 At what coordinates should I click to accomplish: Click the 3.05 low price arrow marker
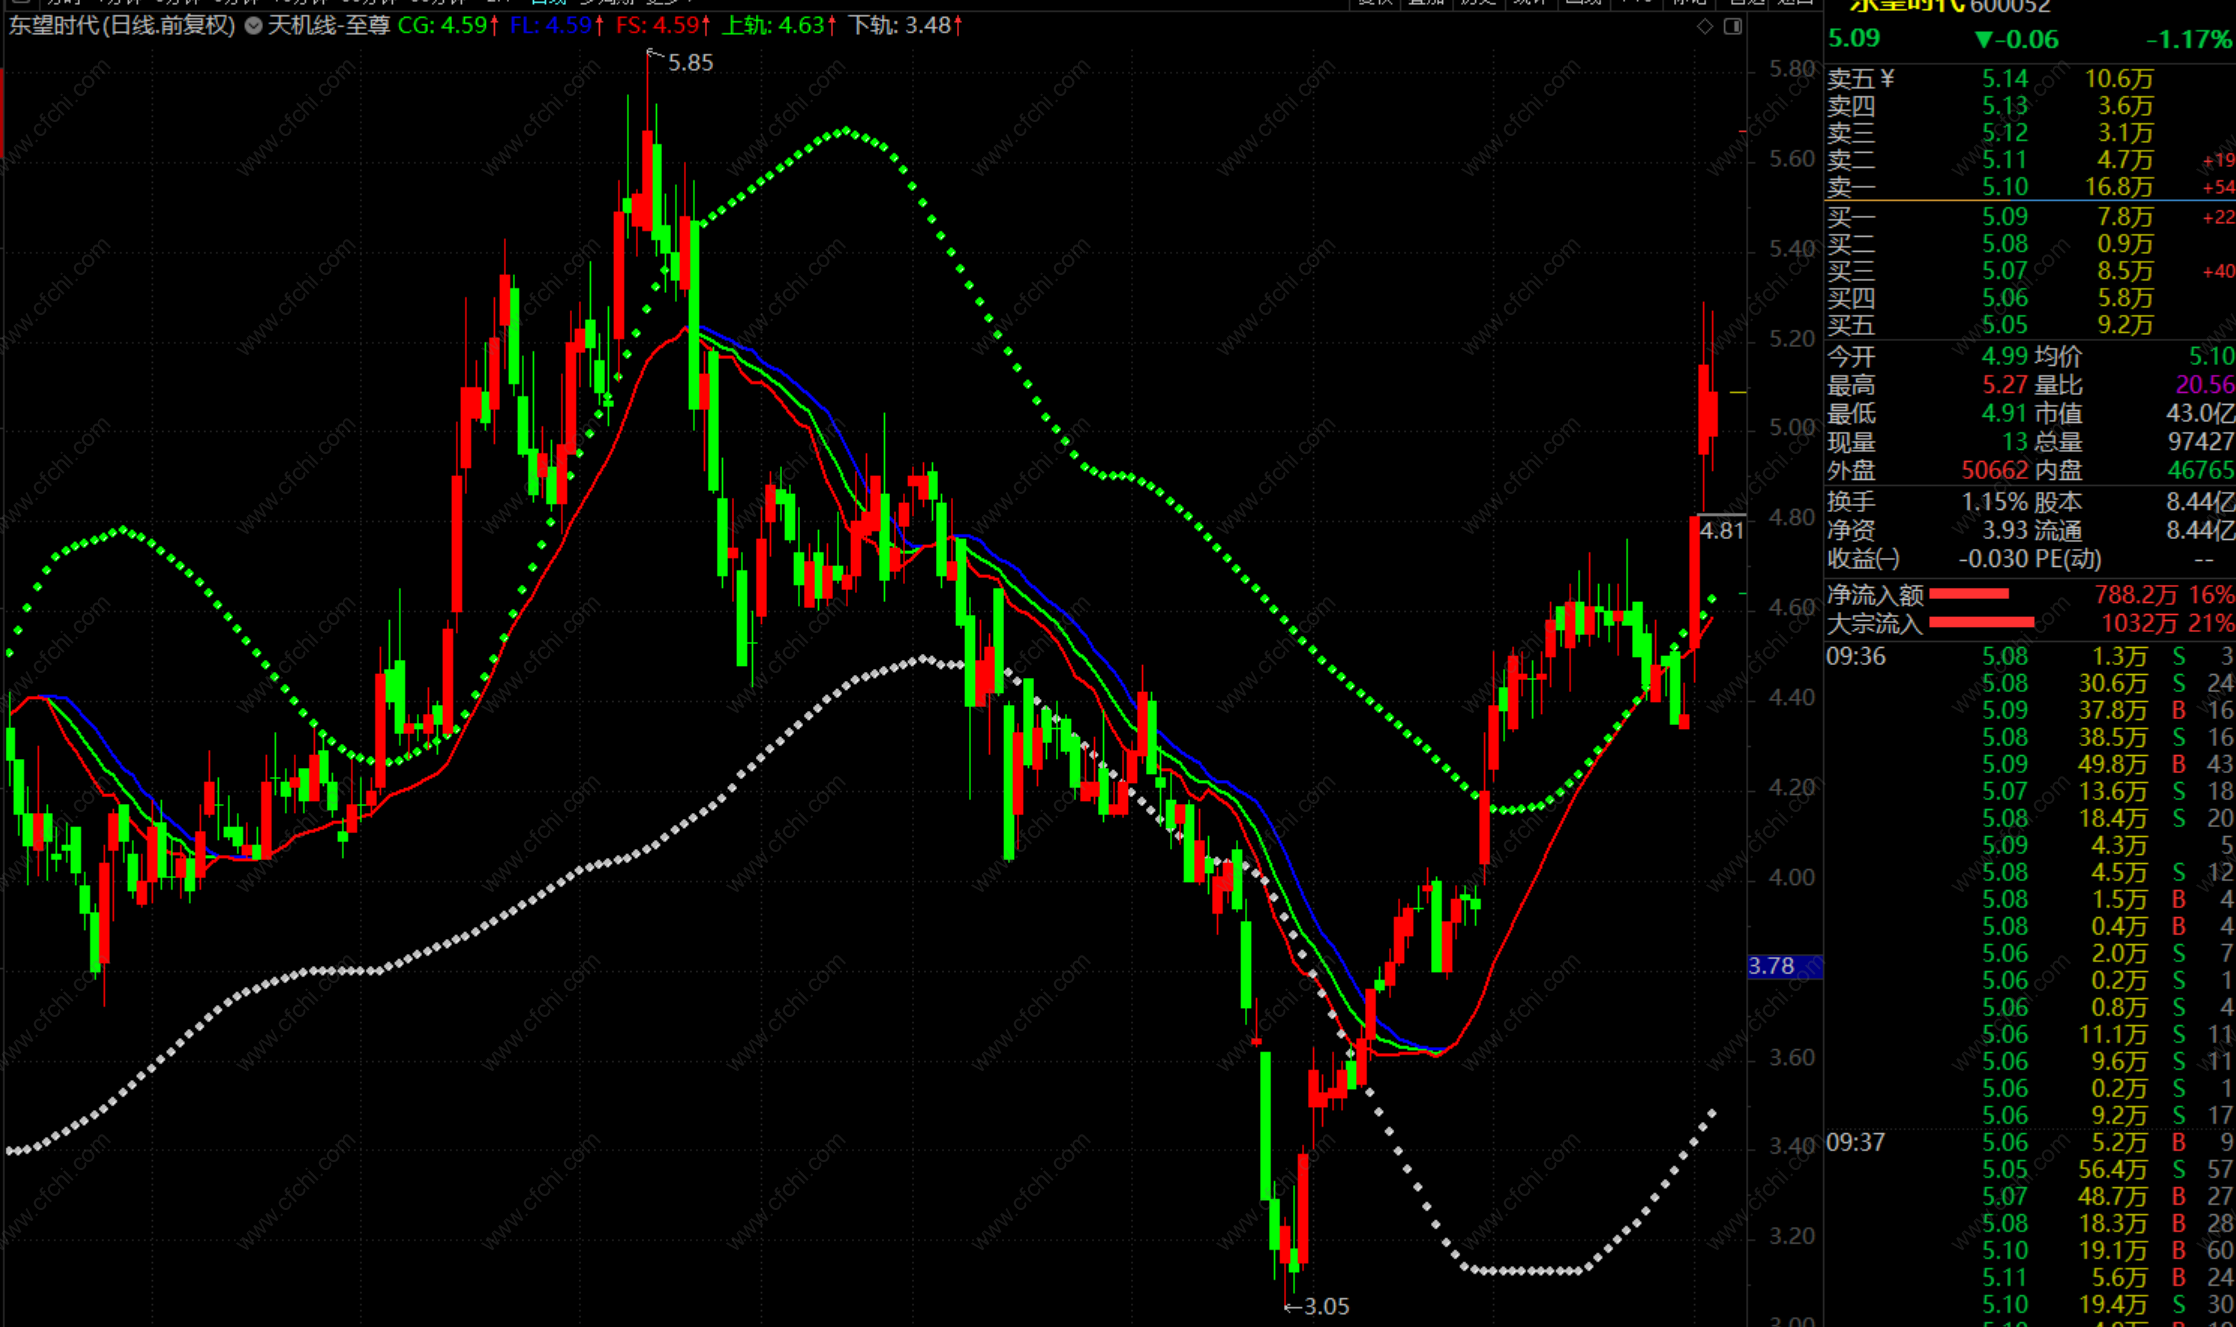(x=1318, y=1306)
